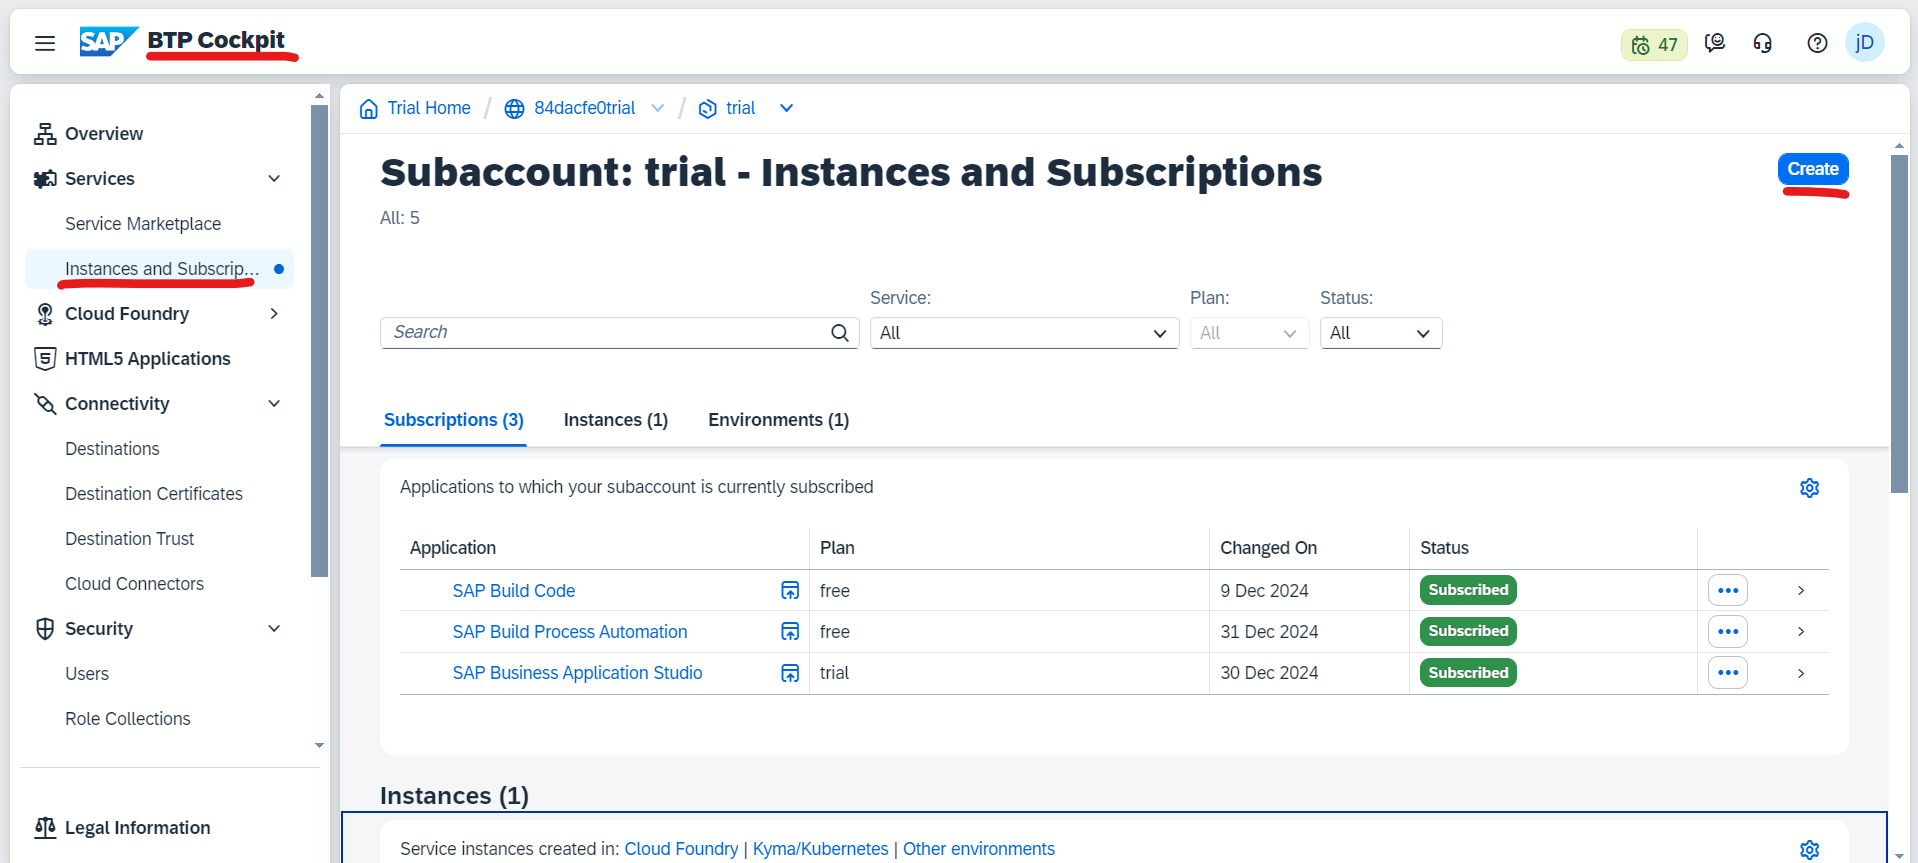The width and height of the screenshot is (1918, 863).
Task: Open the Service filter dropdown
Action: pos(1024,333)
